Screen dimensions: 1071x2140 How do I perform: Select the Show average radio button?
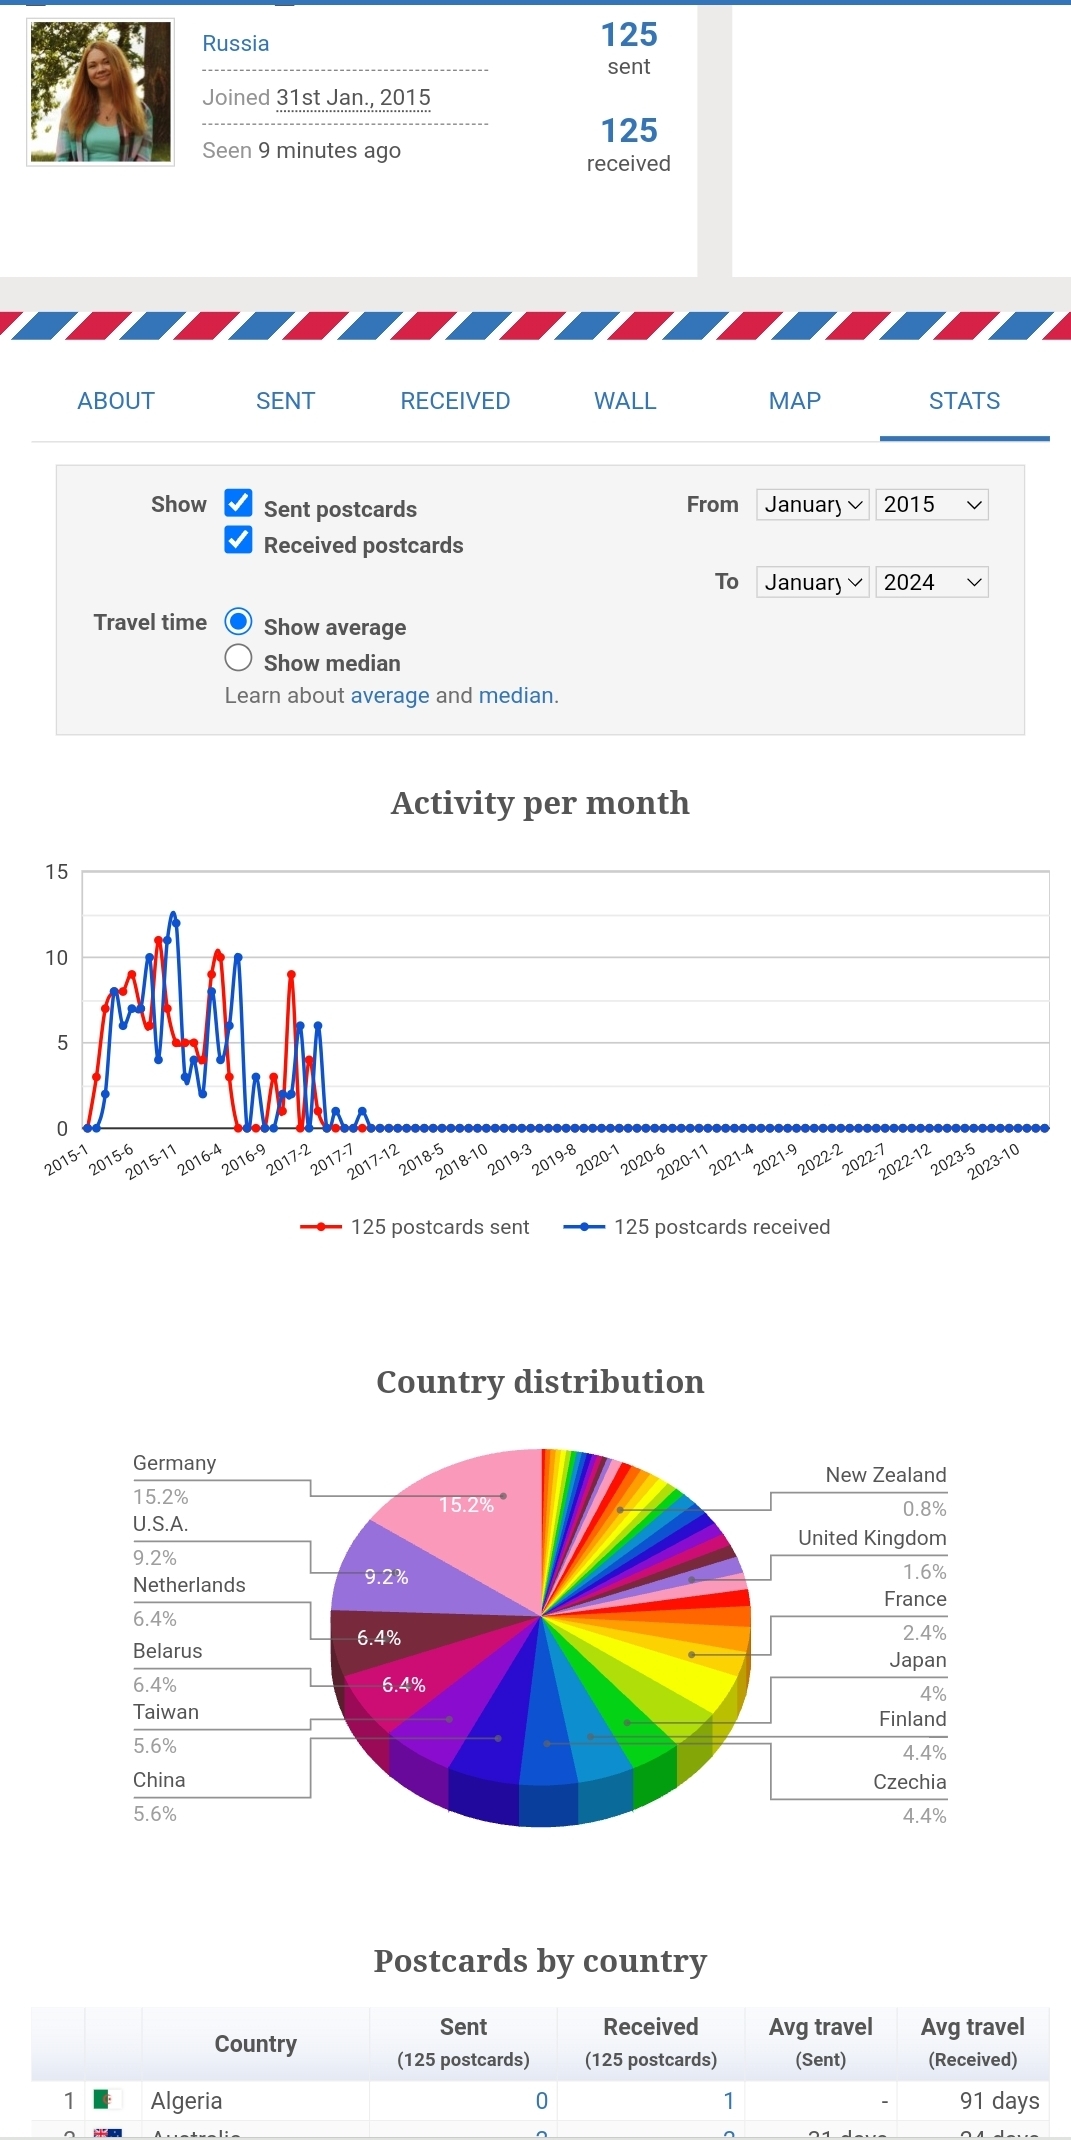238,621
